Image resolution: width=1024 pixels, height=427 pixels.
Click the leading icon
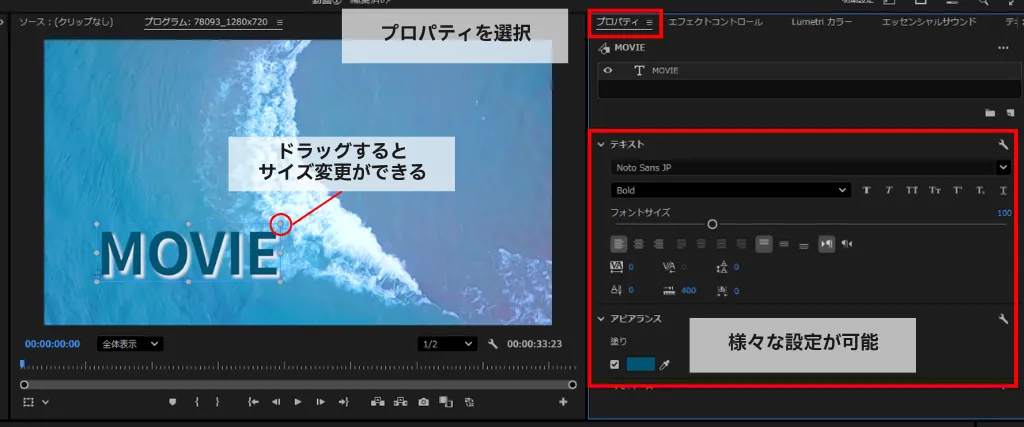(722, 266)
